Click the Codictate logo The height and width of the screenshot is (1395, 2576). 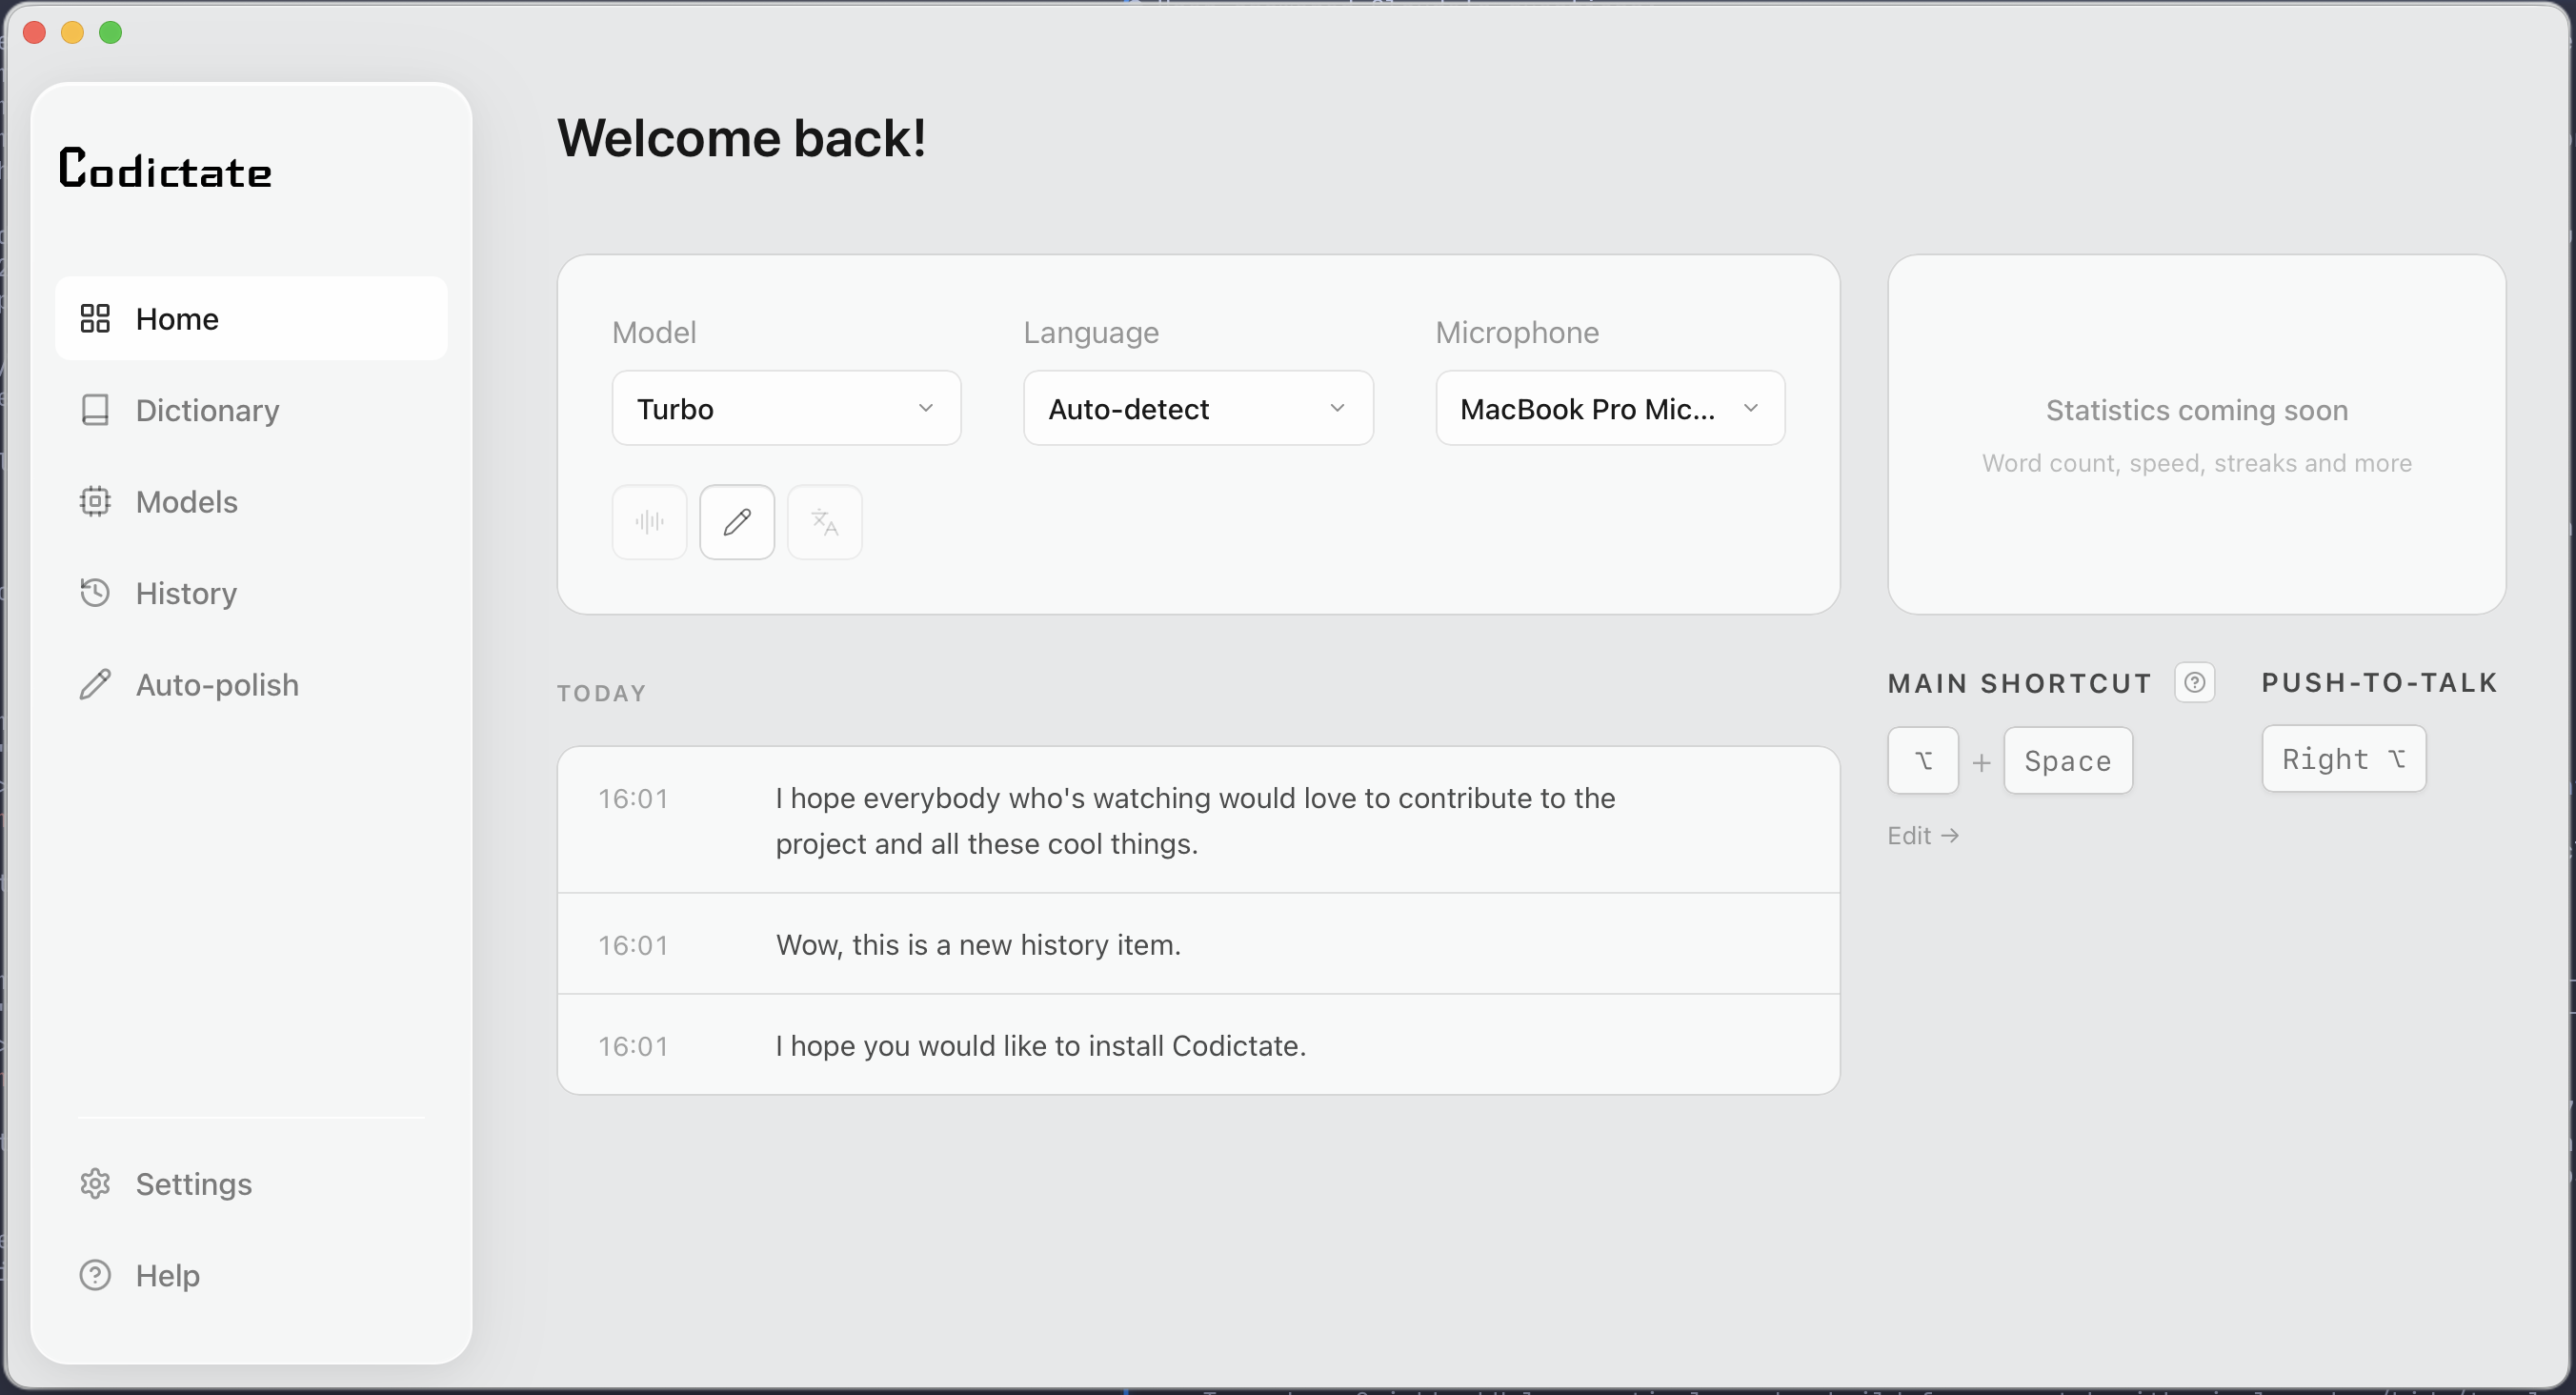pos(165,168)
